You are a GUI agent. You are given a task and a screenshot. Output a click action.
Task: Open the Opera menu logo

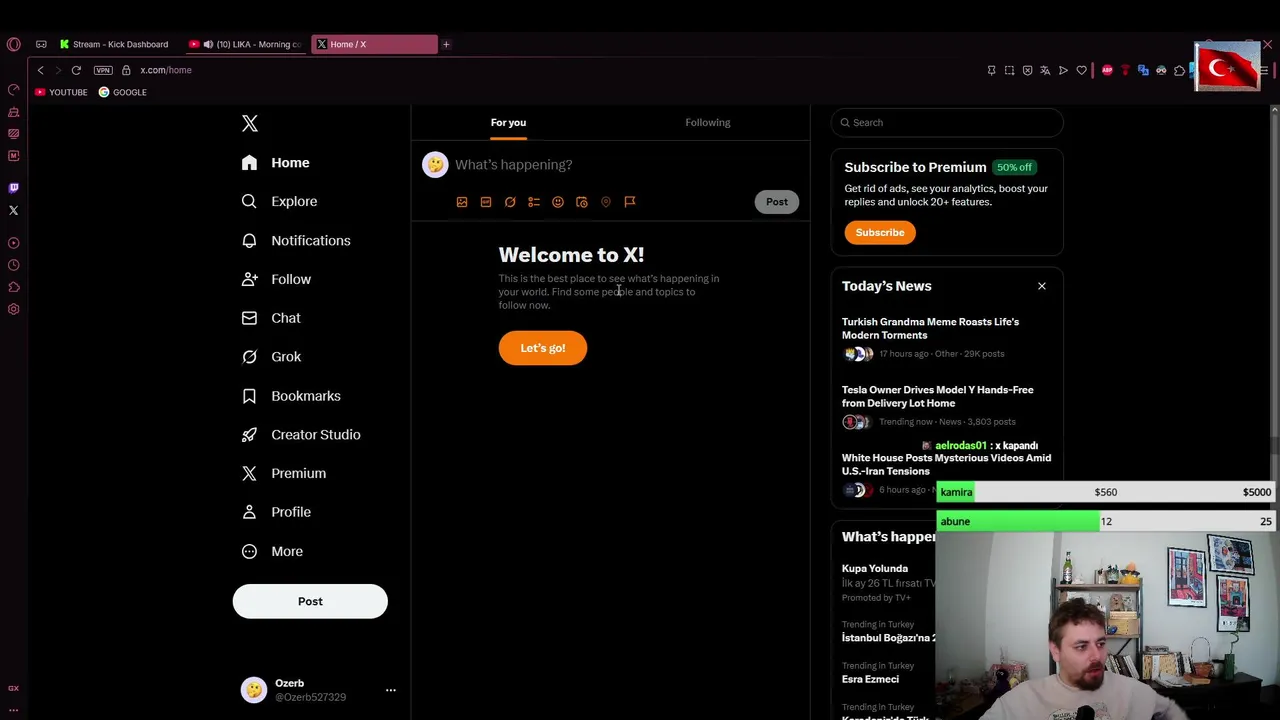click(x=13, y=44)
